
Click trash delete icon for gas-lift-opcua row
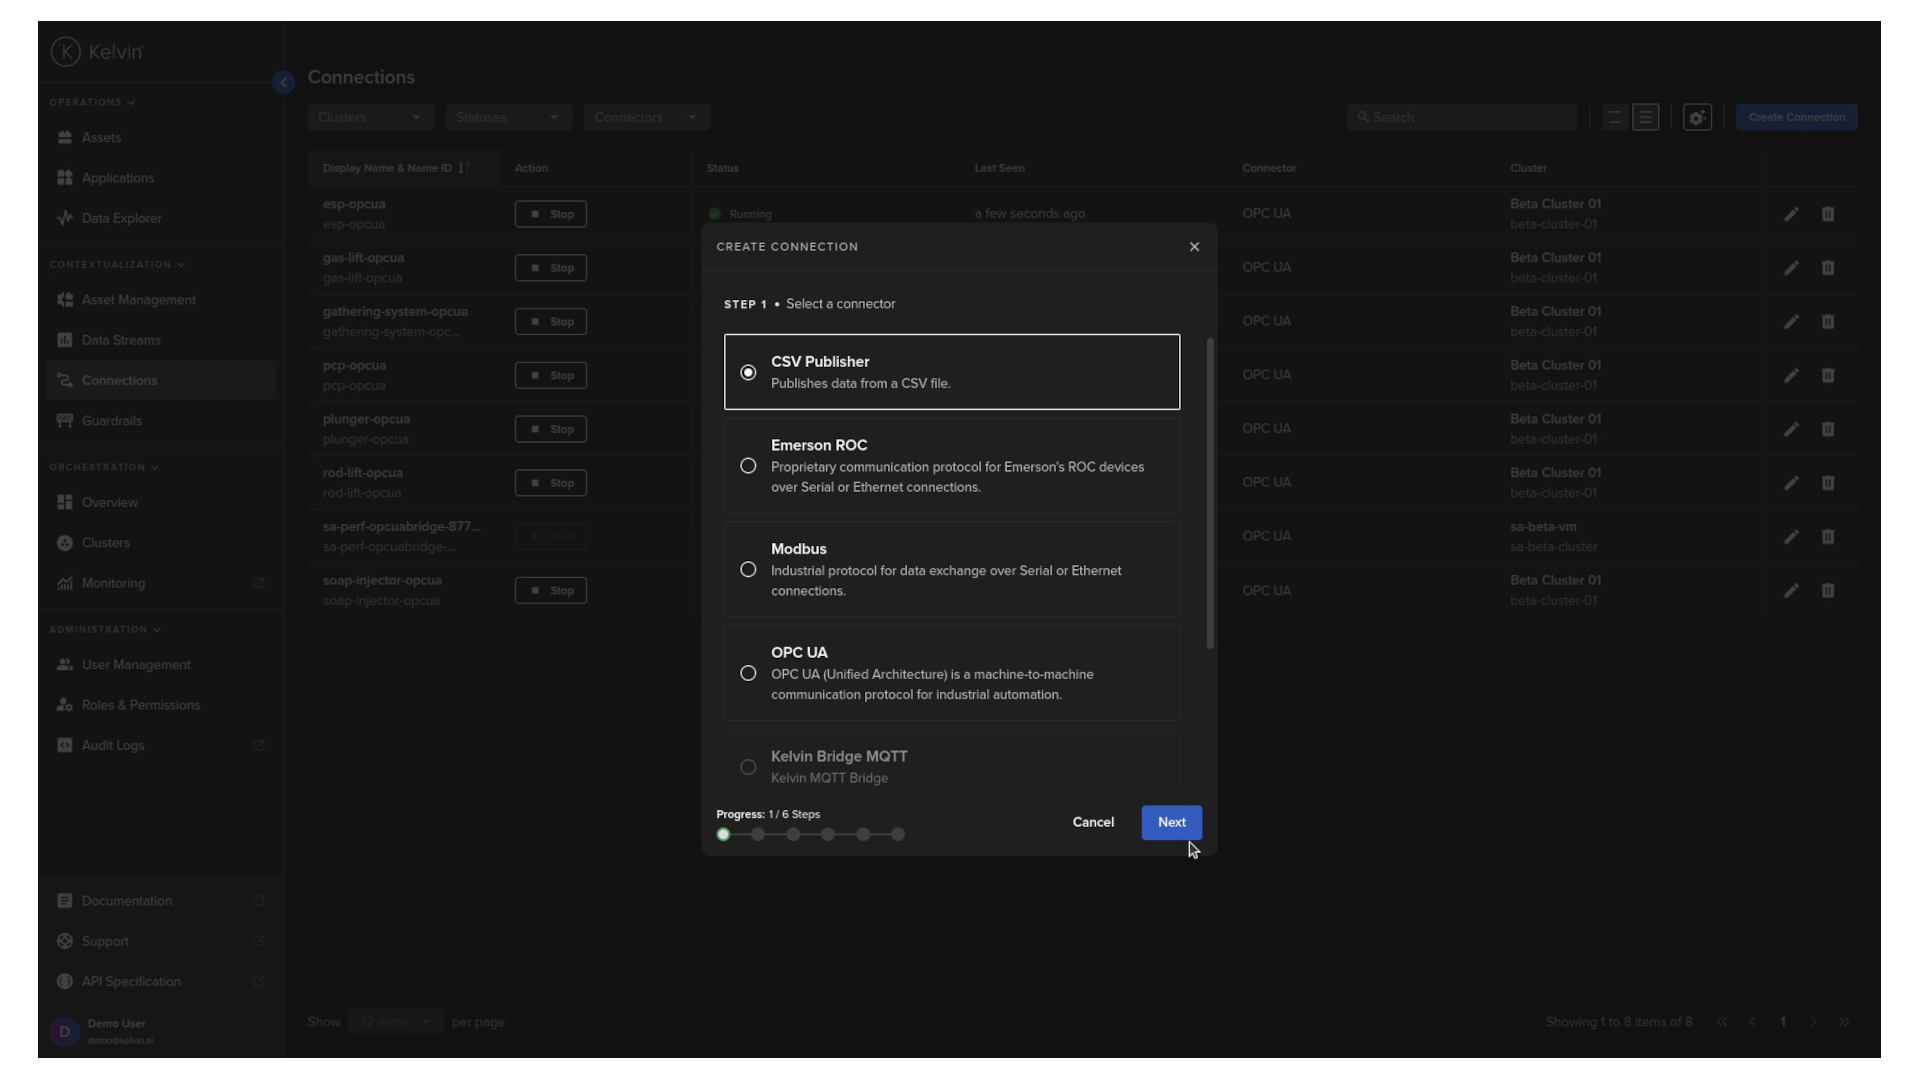pyautogui.click(x=1828, y=268)
